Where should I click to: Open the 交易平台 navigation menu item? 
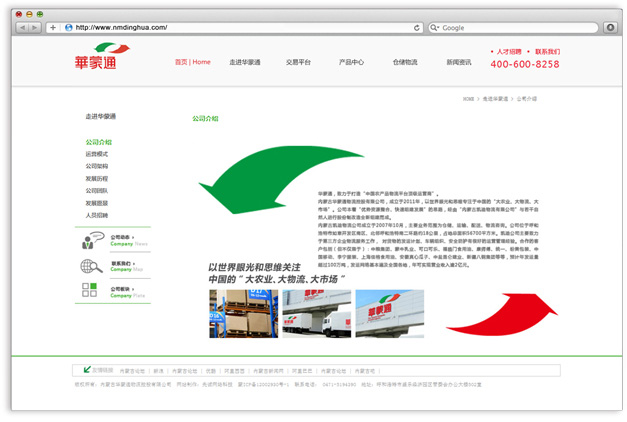(x=299, y=62)
